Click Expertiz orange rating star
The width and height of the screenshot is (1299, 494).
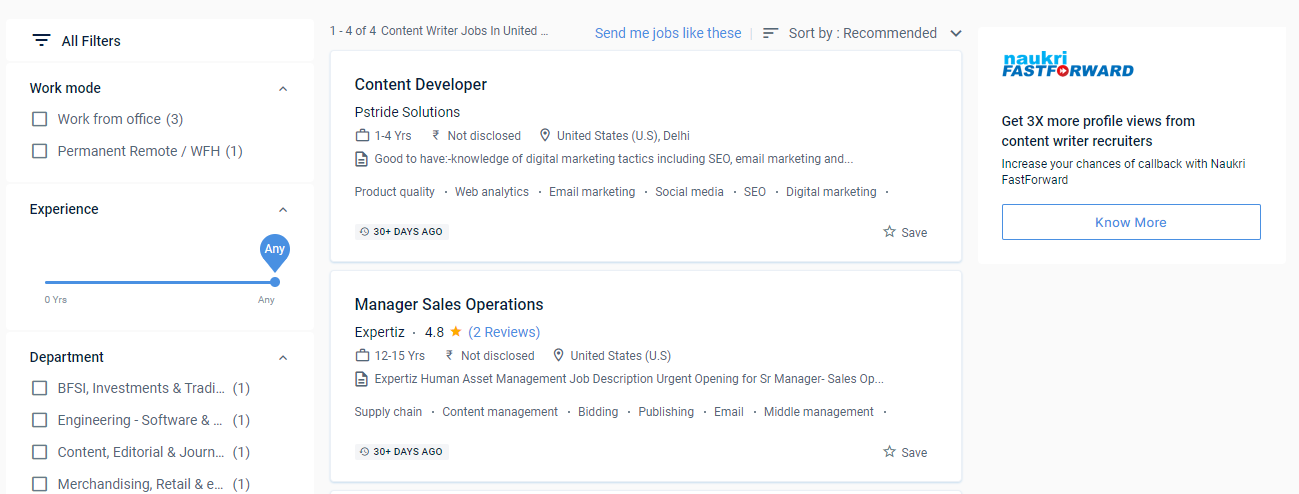click(x=456, y=331)
